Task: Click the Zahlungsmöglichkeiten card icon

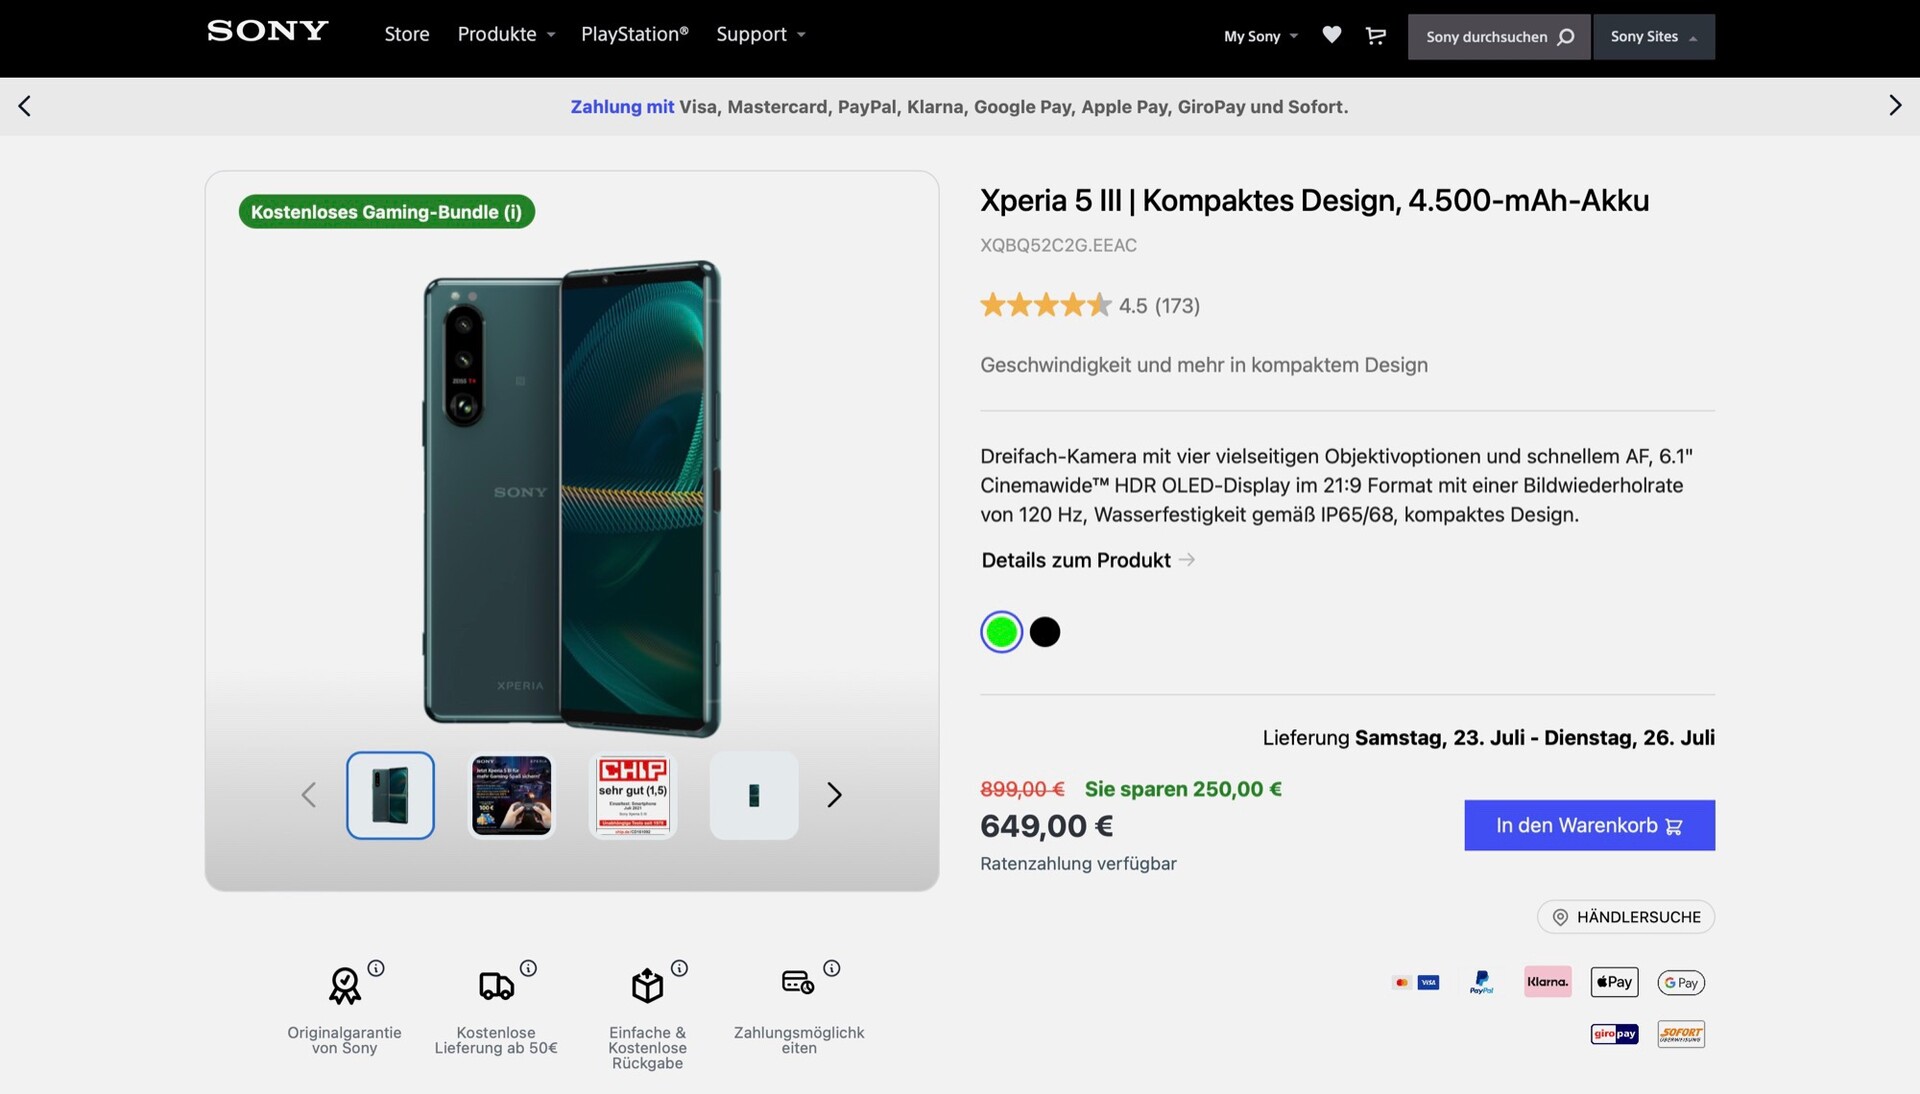Action: (798, 982)
